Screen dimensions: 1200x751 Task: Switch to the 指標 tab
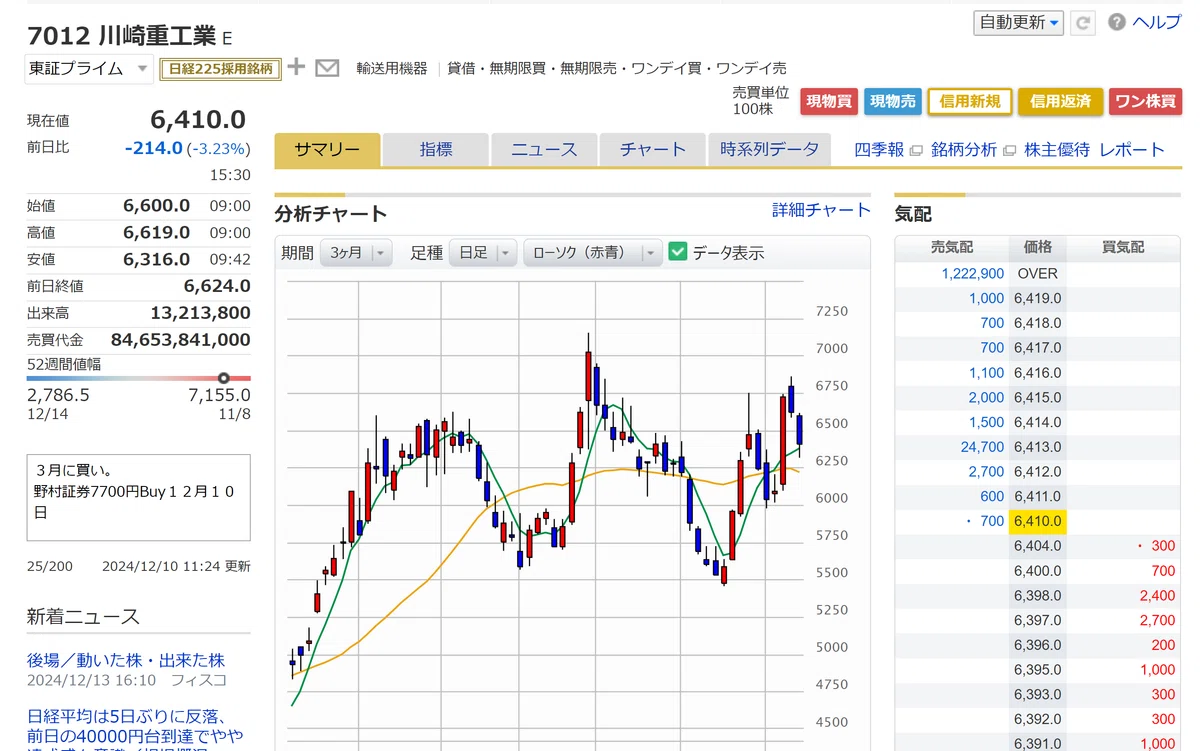click(436, 150)
